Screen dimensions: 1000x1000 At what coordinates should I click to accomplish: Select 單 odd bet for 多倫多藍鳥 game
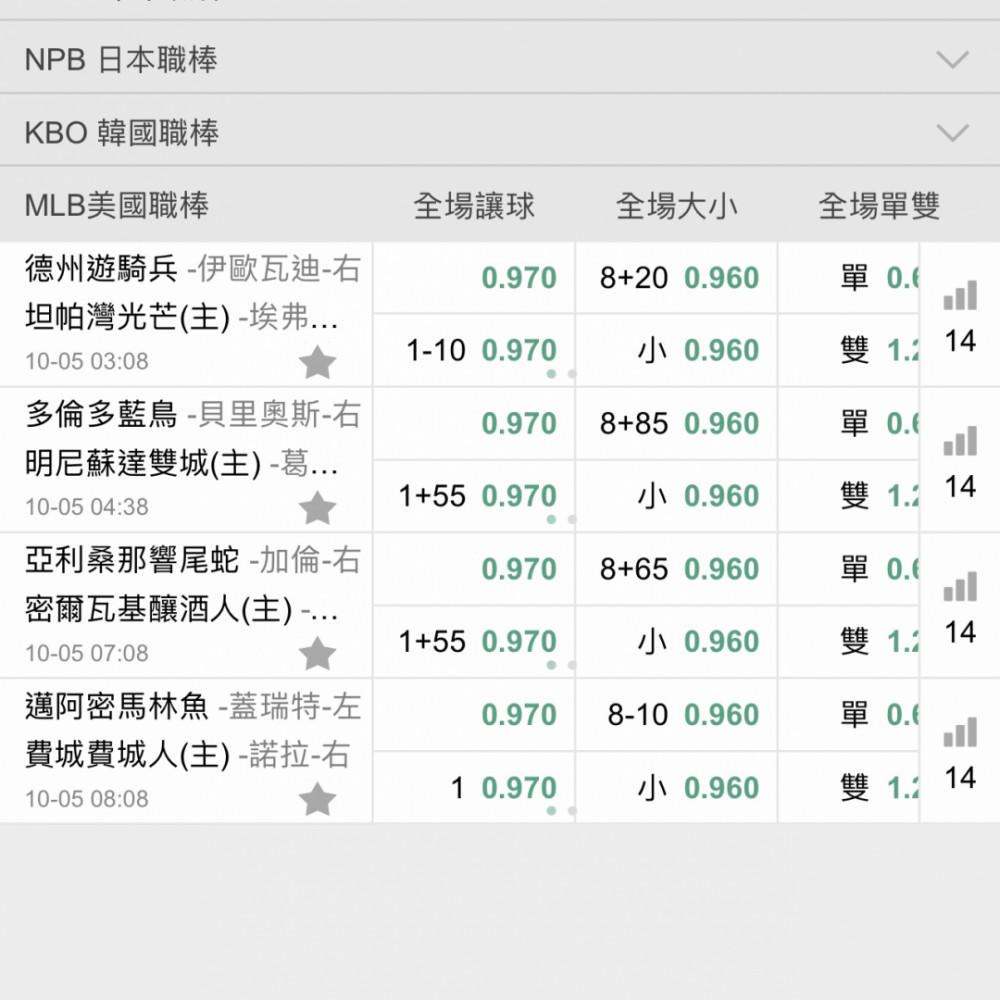tap(848, 423)
